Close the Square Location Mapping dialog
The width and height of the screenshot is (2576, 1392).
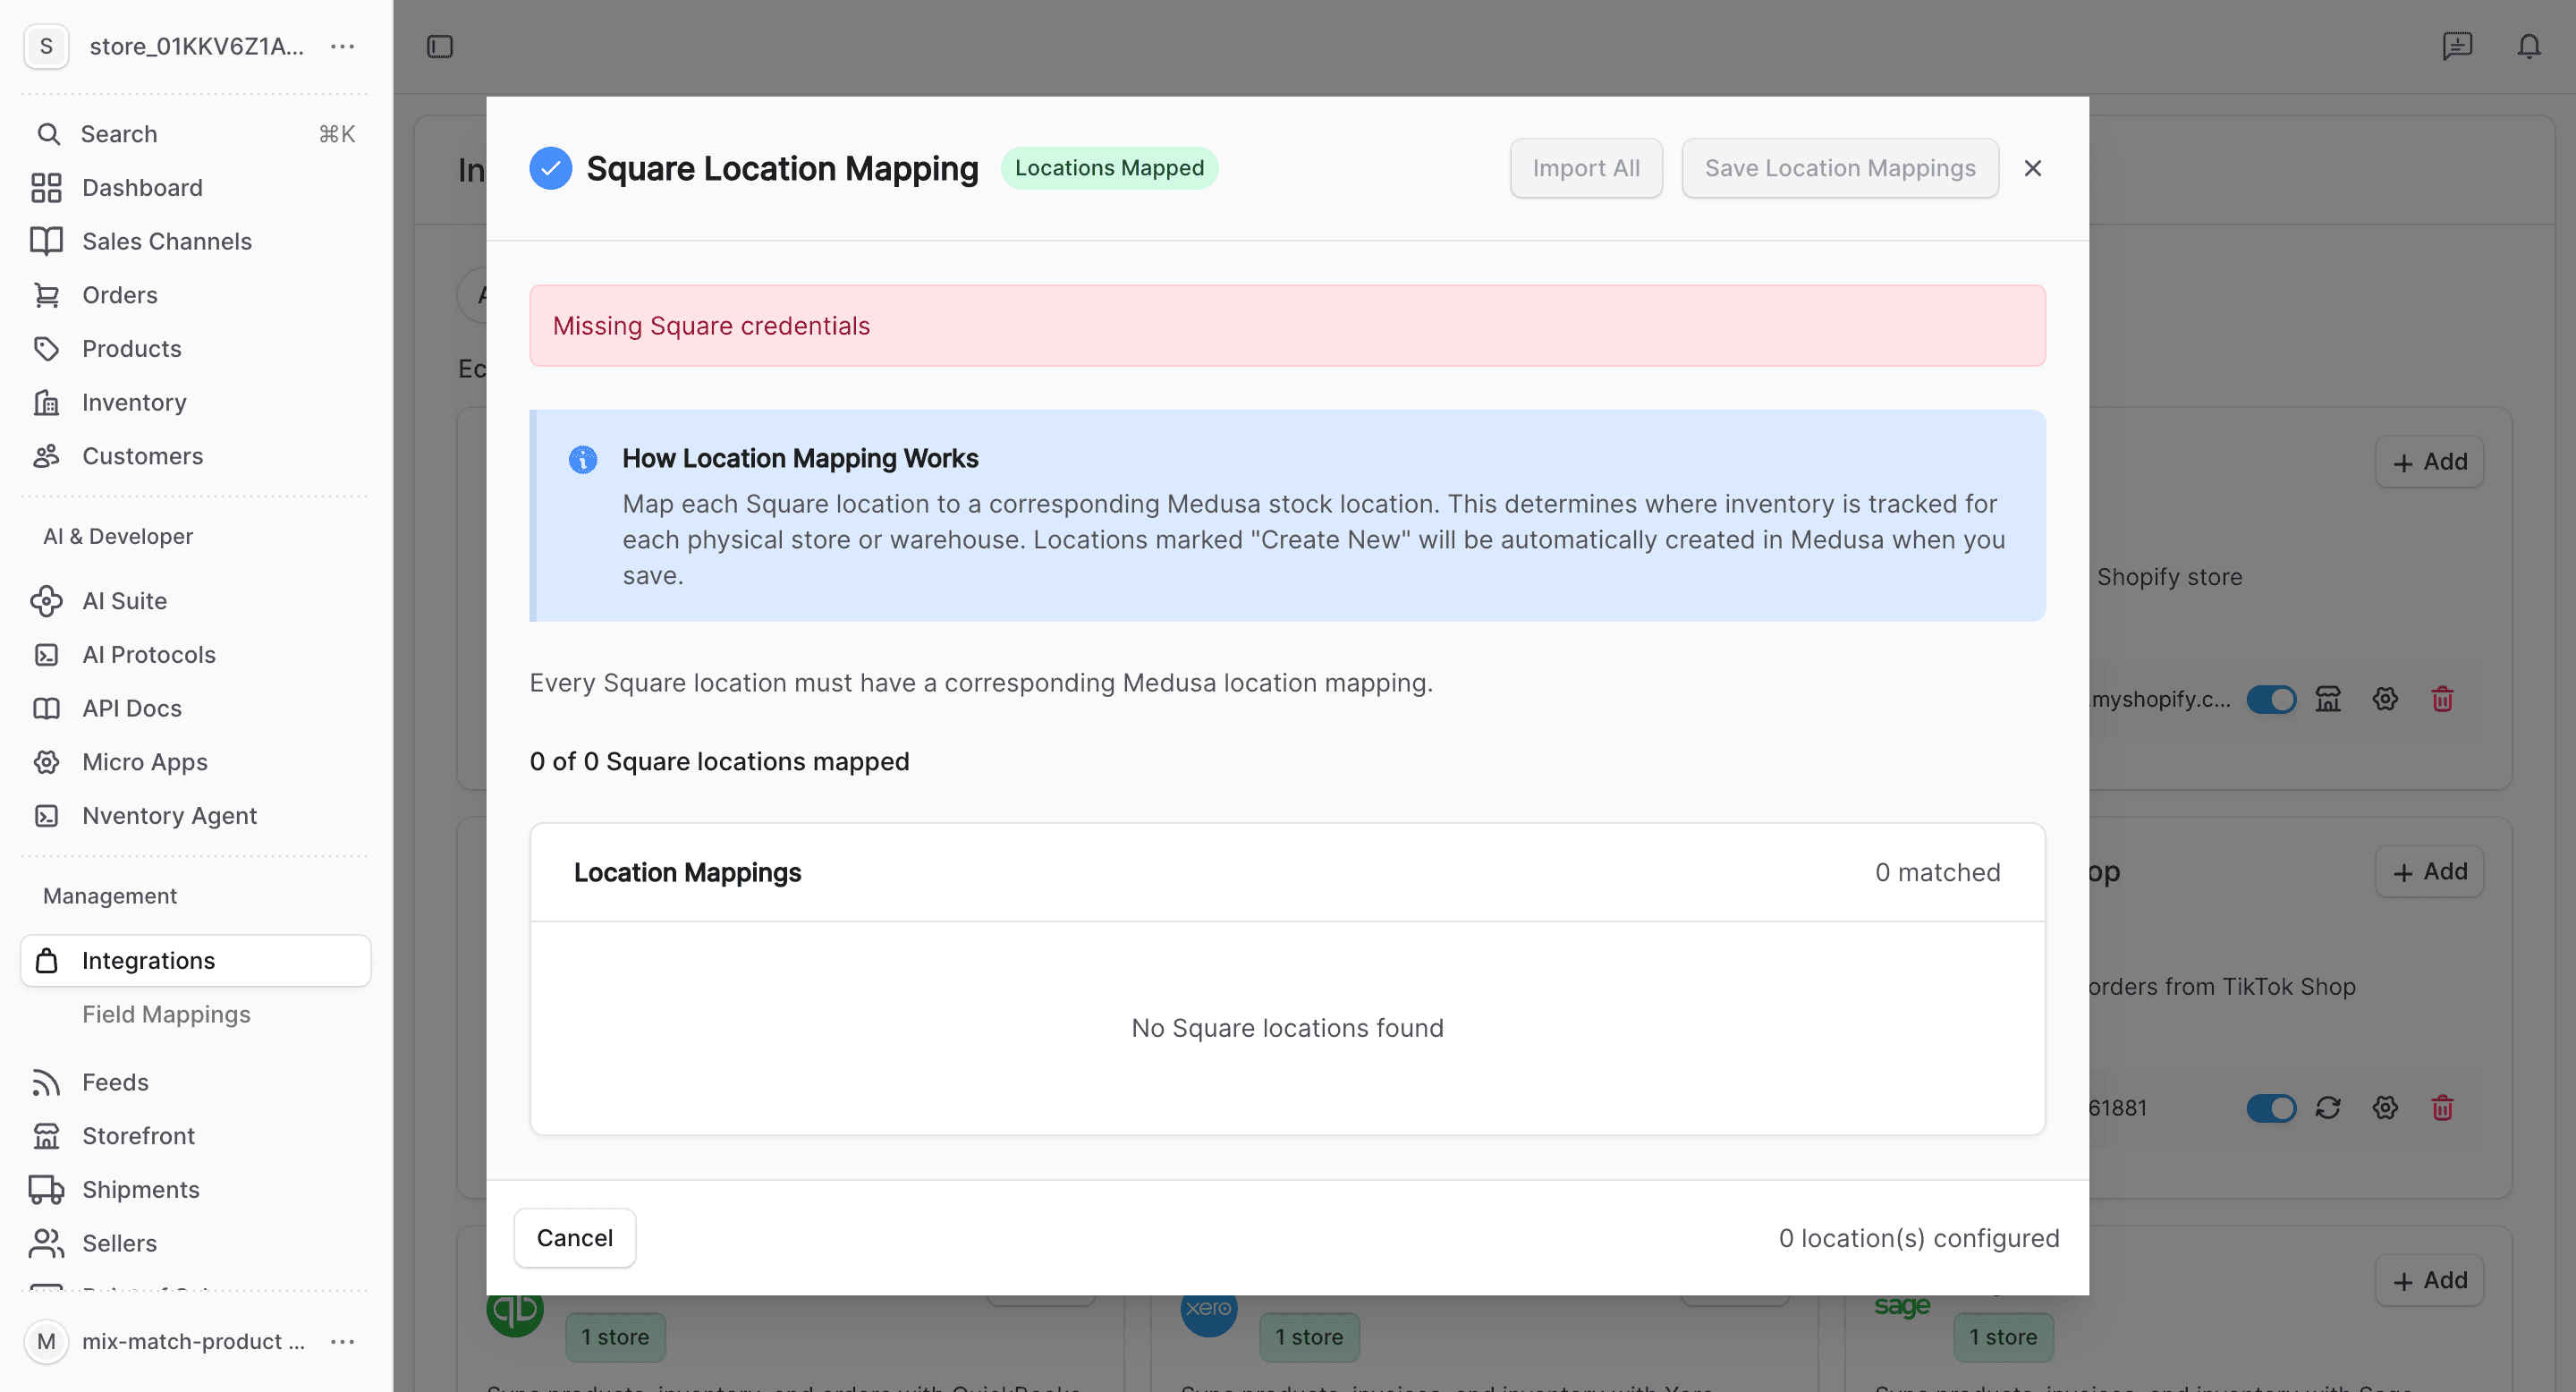[2033, 168]
